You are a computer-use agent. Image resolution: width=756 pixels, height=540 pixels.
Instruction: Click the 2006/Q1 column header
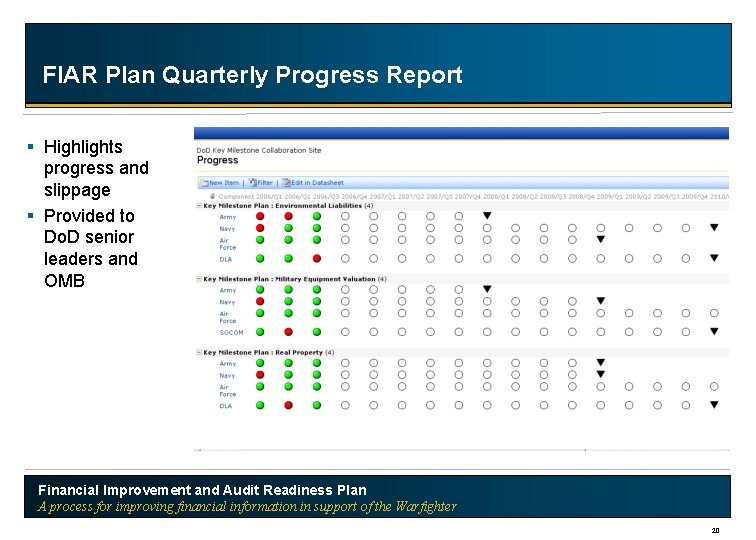(x=270, y=196)
